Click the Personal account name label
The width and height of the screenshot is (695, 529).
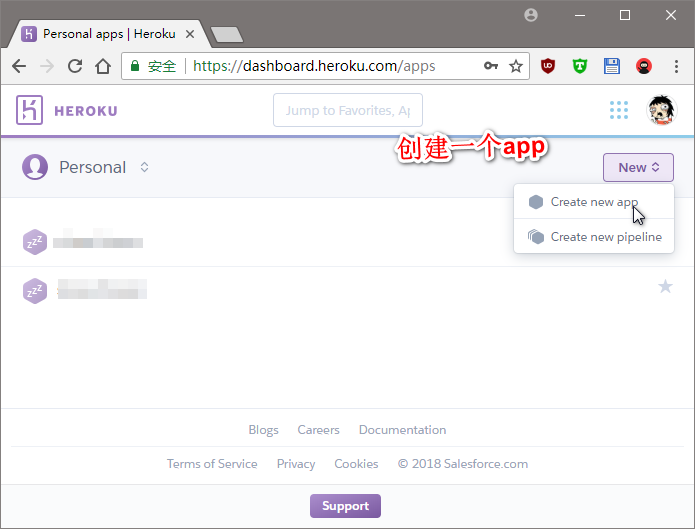[x=93, y=167]
